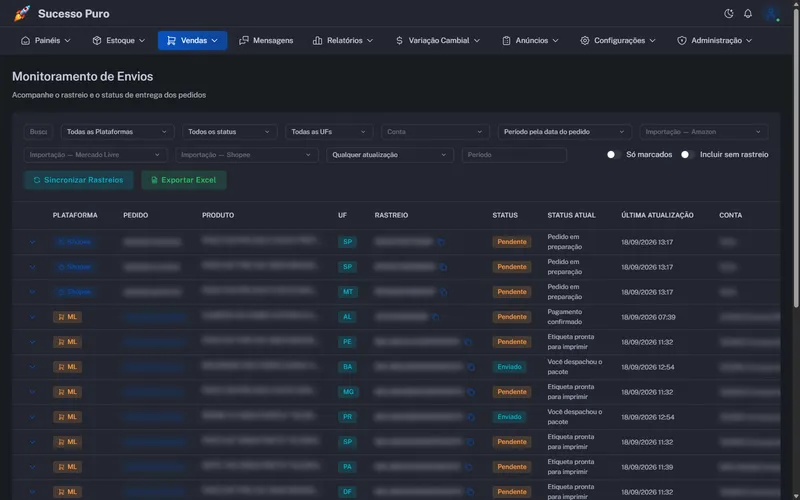Copy tracking code in the PR row

coord(471,417)
